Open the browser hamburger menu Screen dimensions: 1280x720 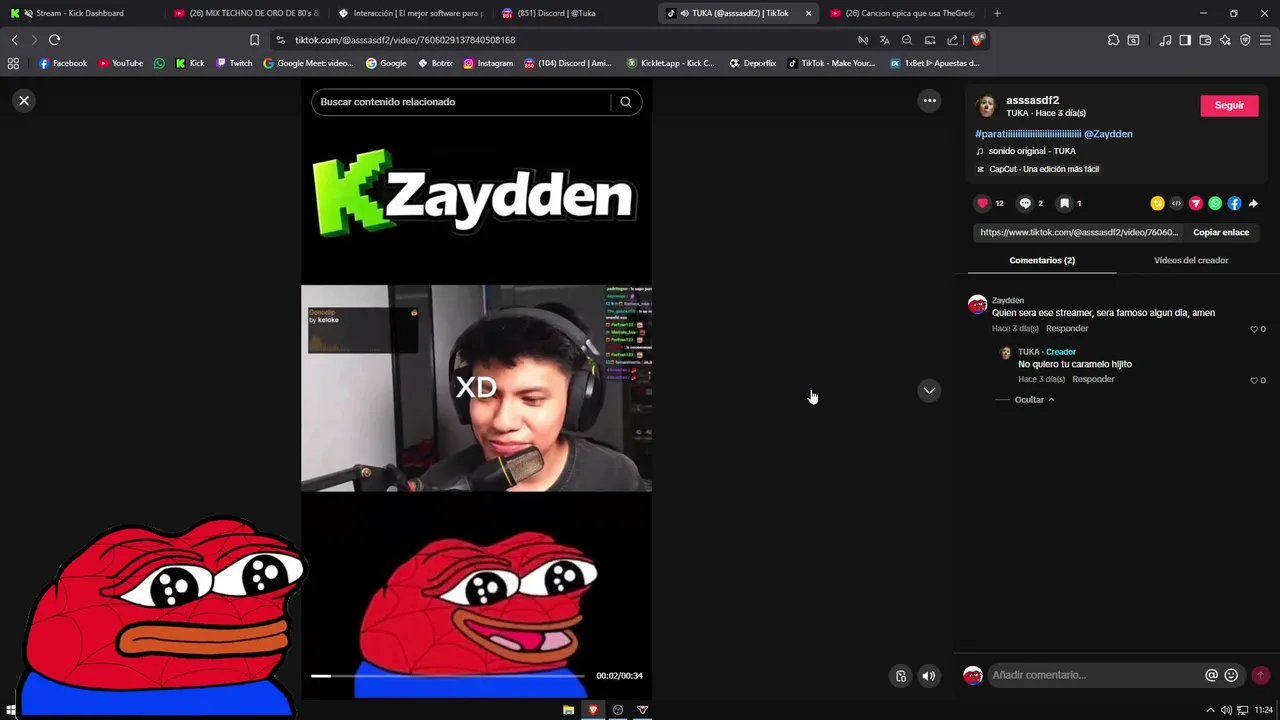click(x=1265, y=40)
